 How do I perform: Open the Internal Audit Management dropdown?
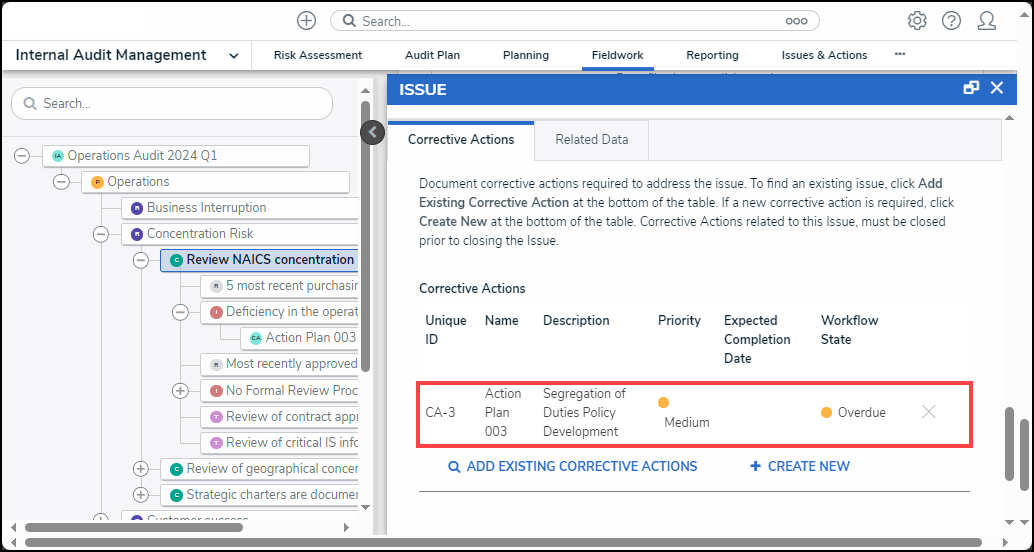[x=234, y=56]
